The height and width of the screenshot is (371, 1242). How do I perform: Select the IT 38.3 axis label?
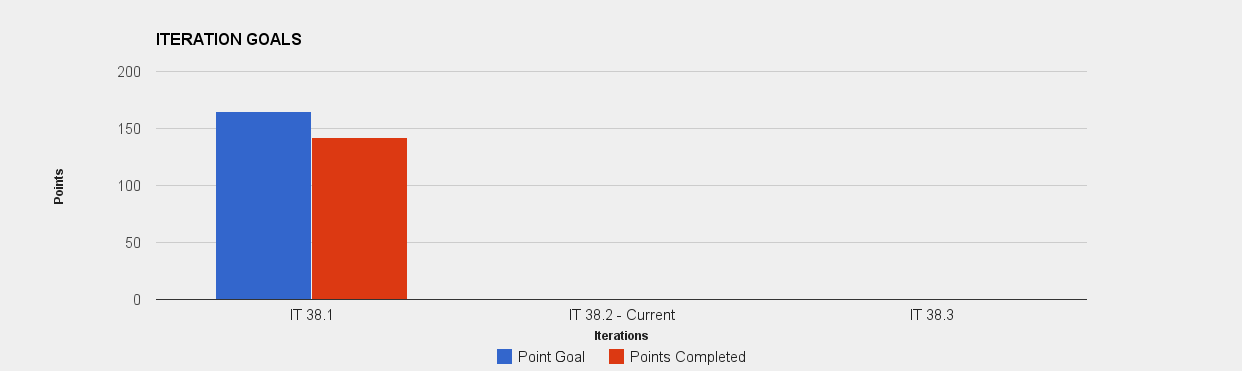(931, 315)
